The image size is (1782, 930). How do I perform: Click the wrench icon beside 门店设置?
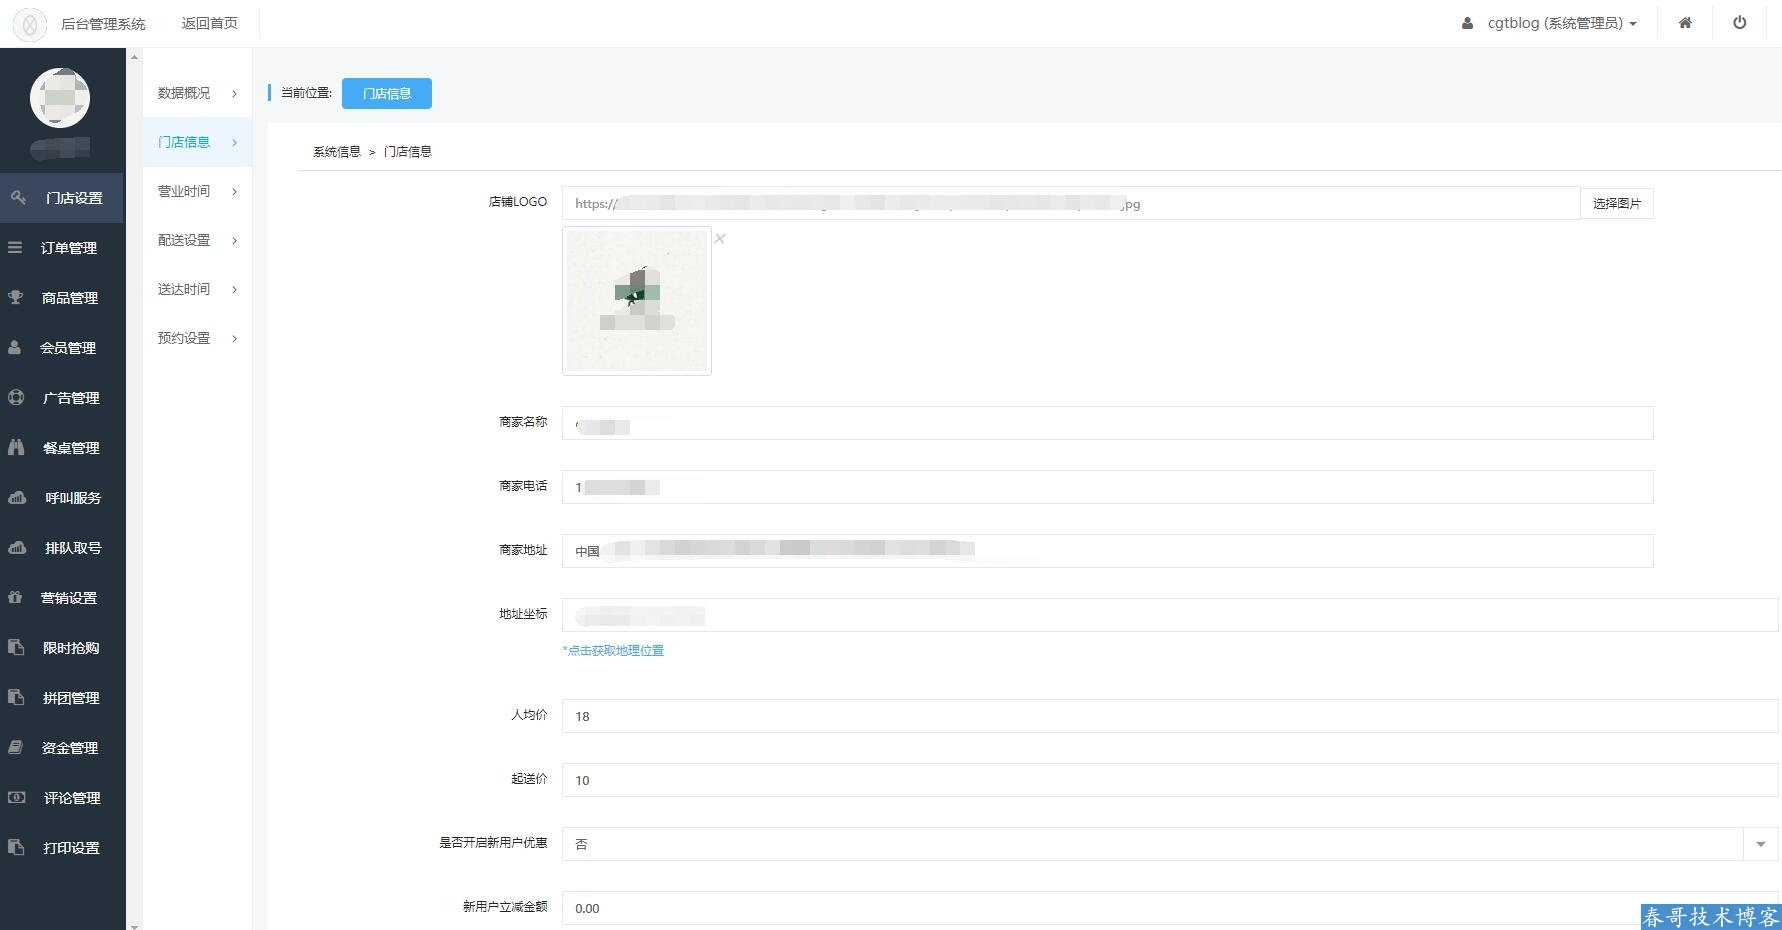point(18,198)
